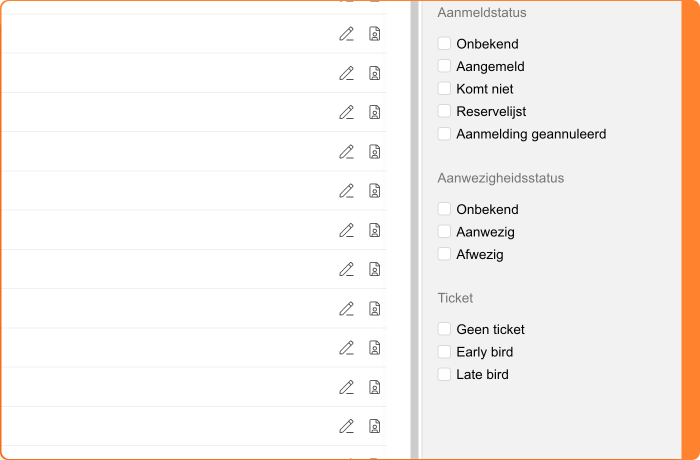The image size is (700, 460).
Task: Select the Reservelijst filter checkbox
Action: point(444,111)
